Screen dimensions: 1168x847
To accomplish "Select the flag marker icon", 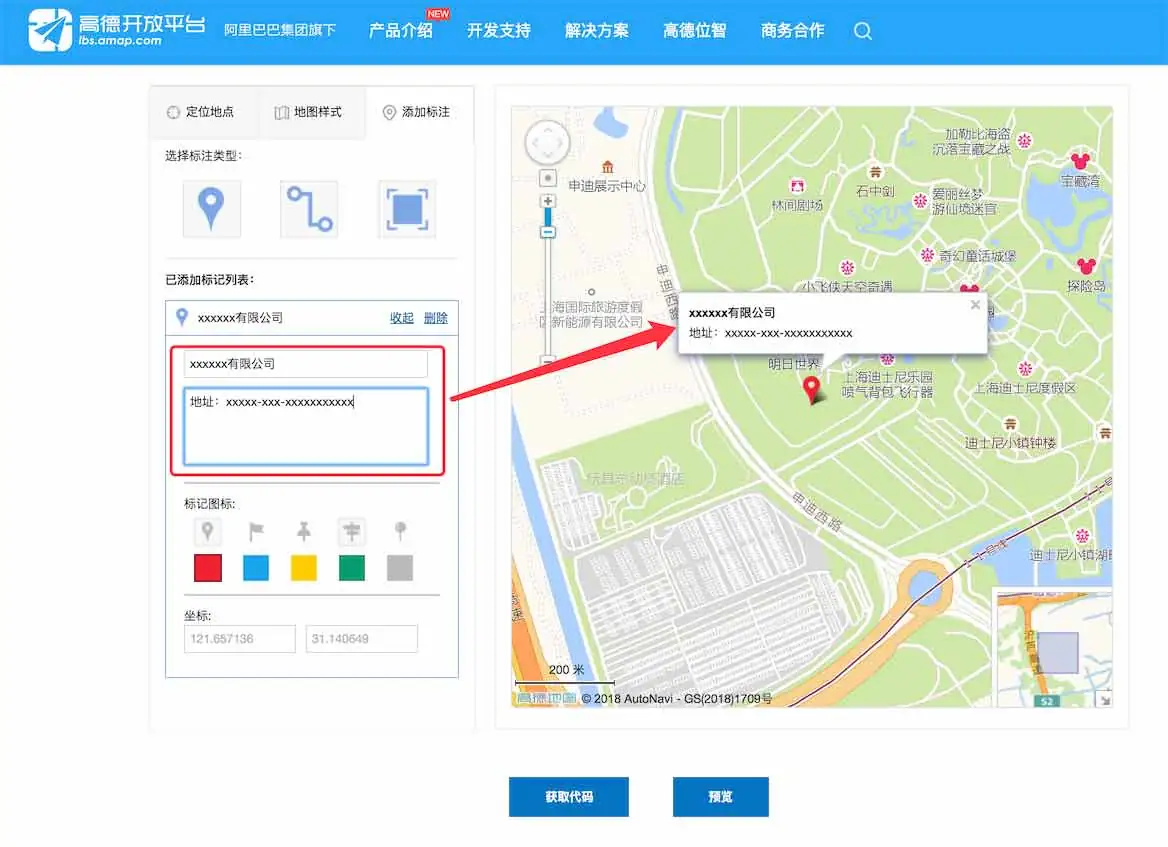I will coord(255,531).
